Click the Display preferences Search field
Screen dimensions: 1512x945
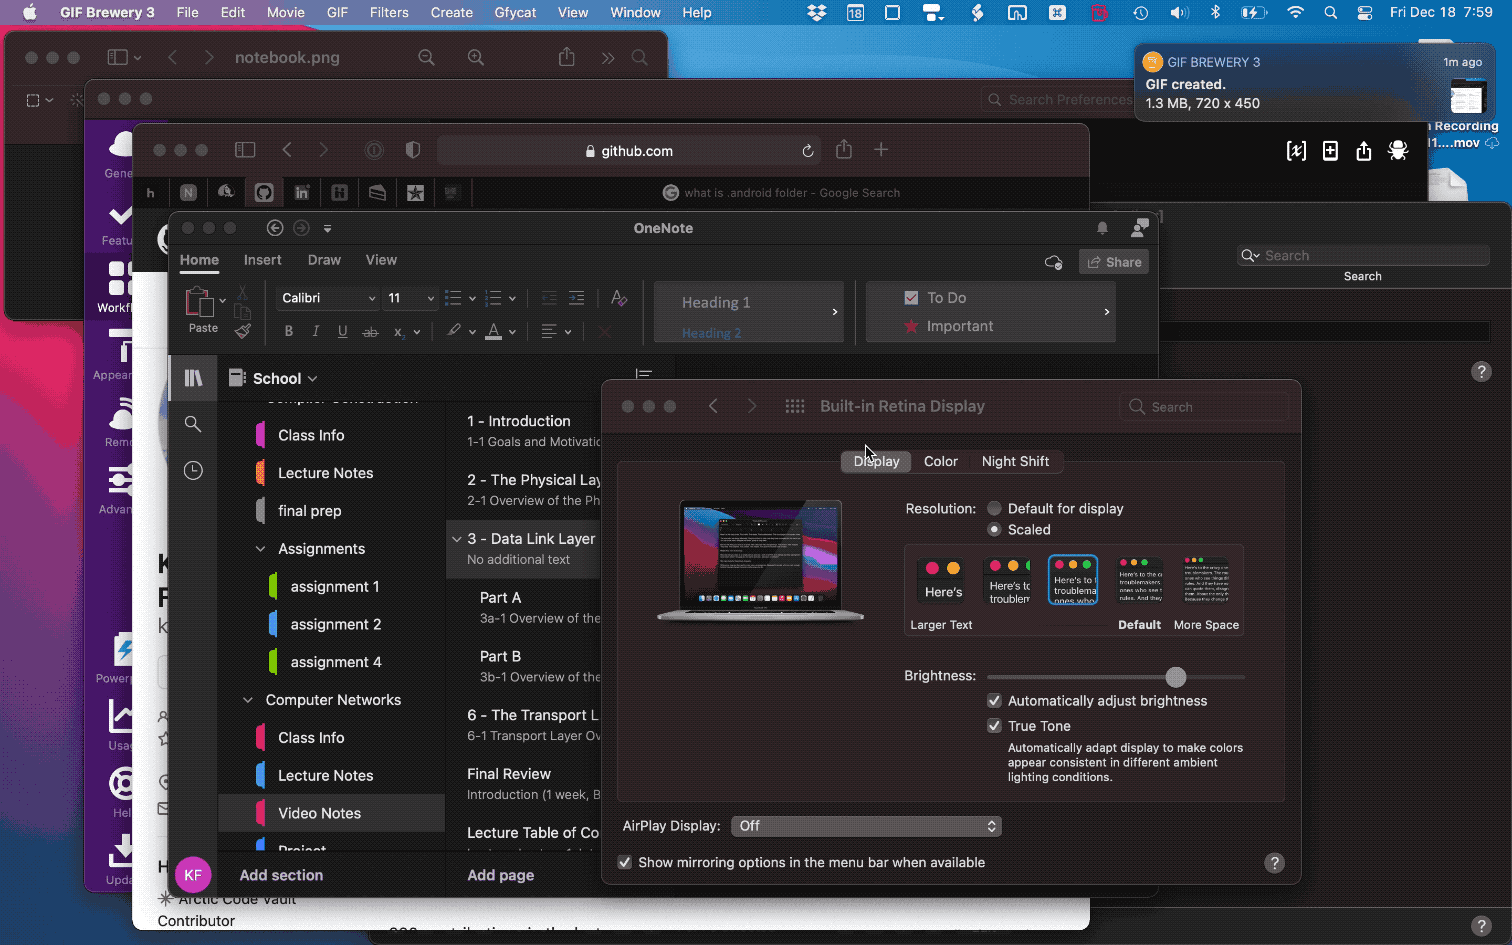1204,407
